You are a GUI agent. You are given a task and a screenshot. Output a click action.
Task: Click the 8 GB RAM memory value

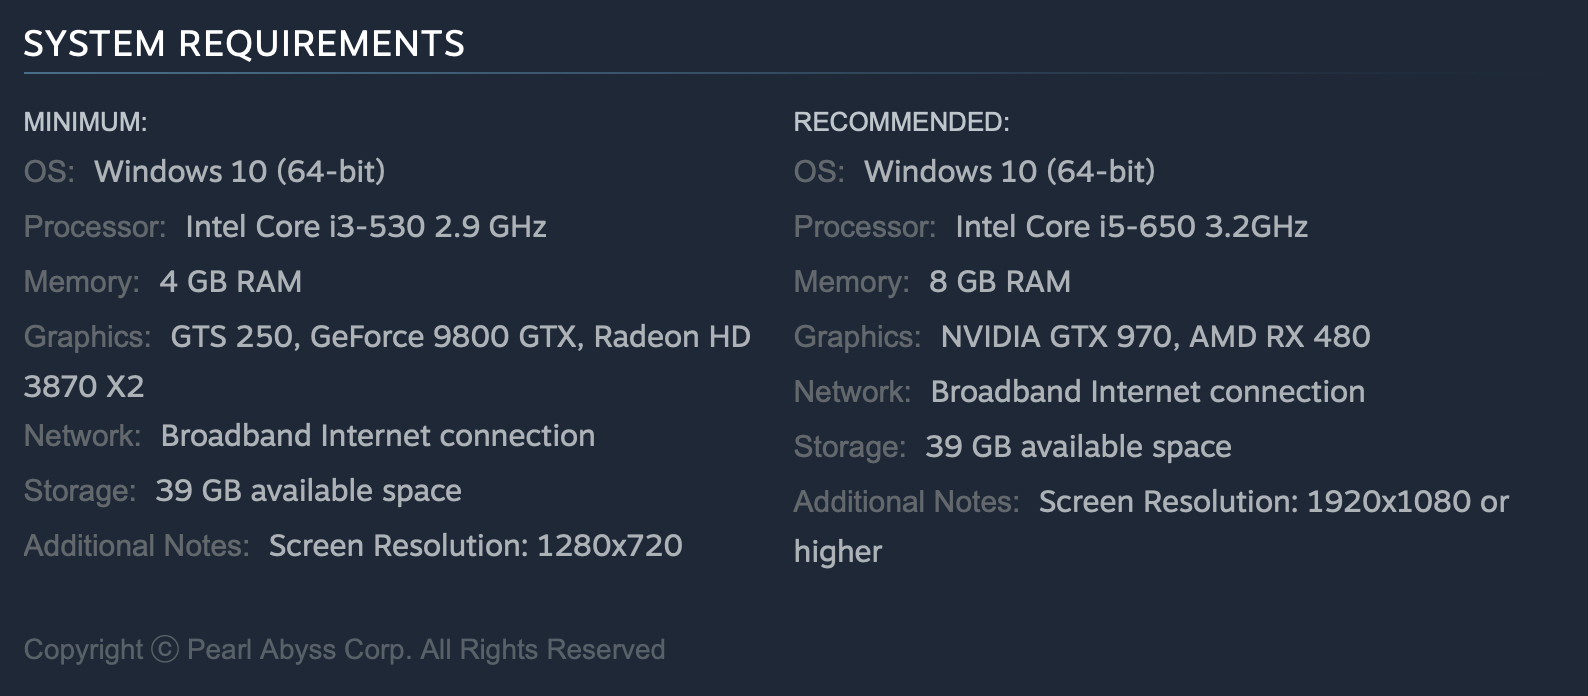[999, 282]
